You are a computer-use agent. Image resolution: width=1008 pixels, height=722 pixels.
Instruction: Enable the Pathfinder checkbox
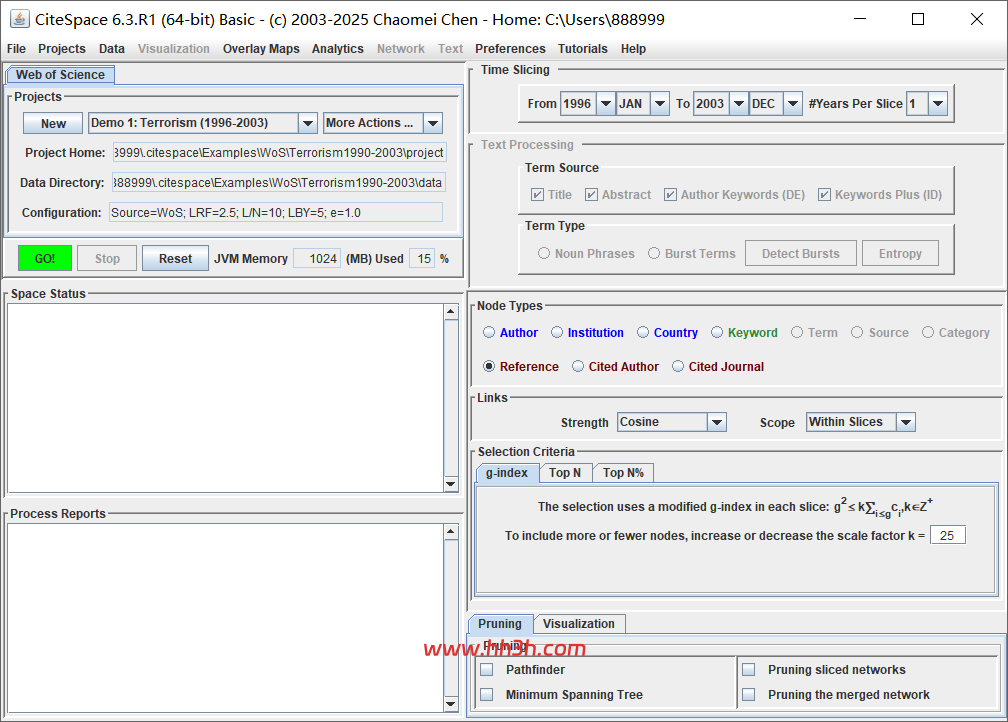(x=487, y=670)
